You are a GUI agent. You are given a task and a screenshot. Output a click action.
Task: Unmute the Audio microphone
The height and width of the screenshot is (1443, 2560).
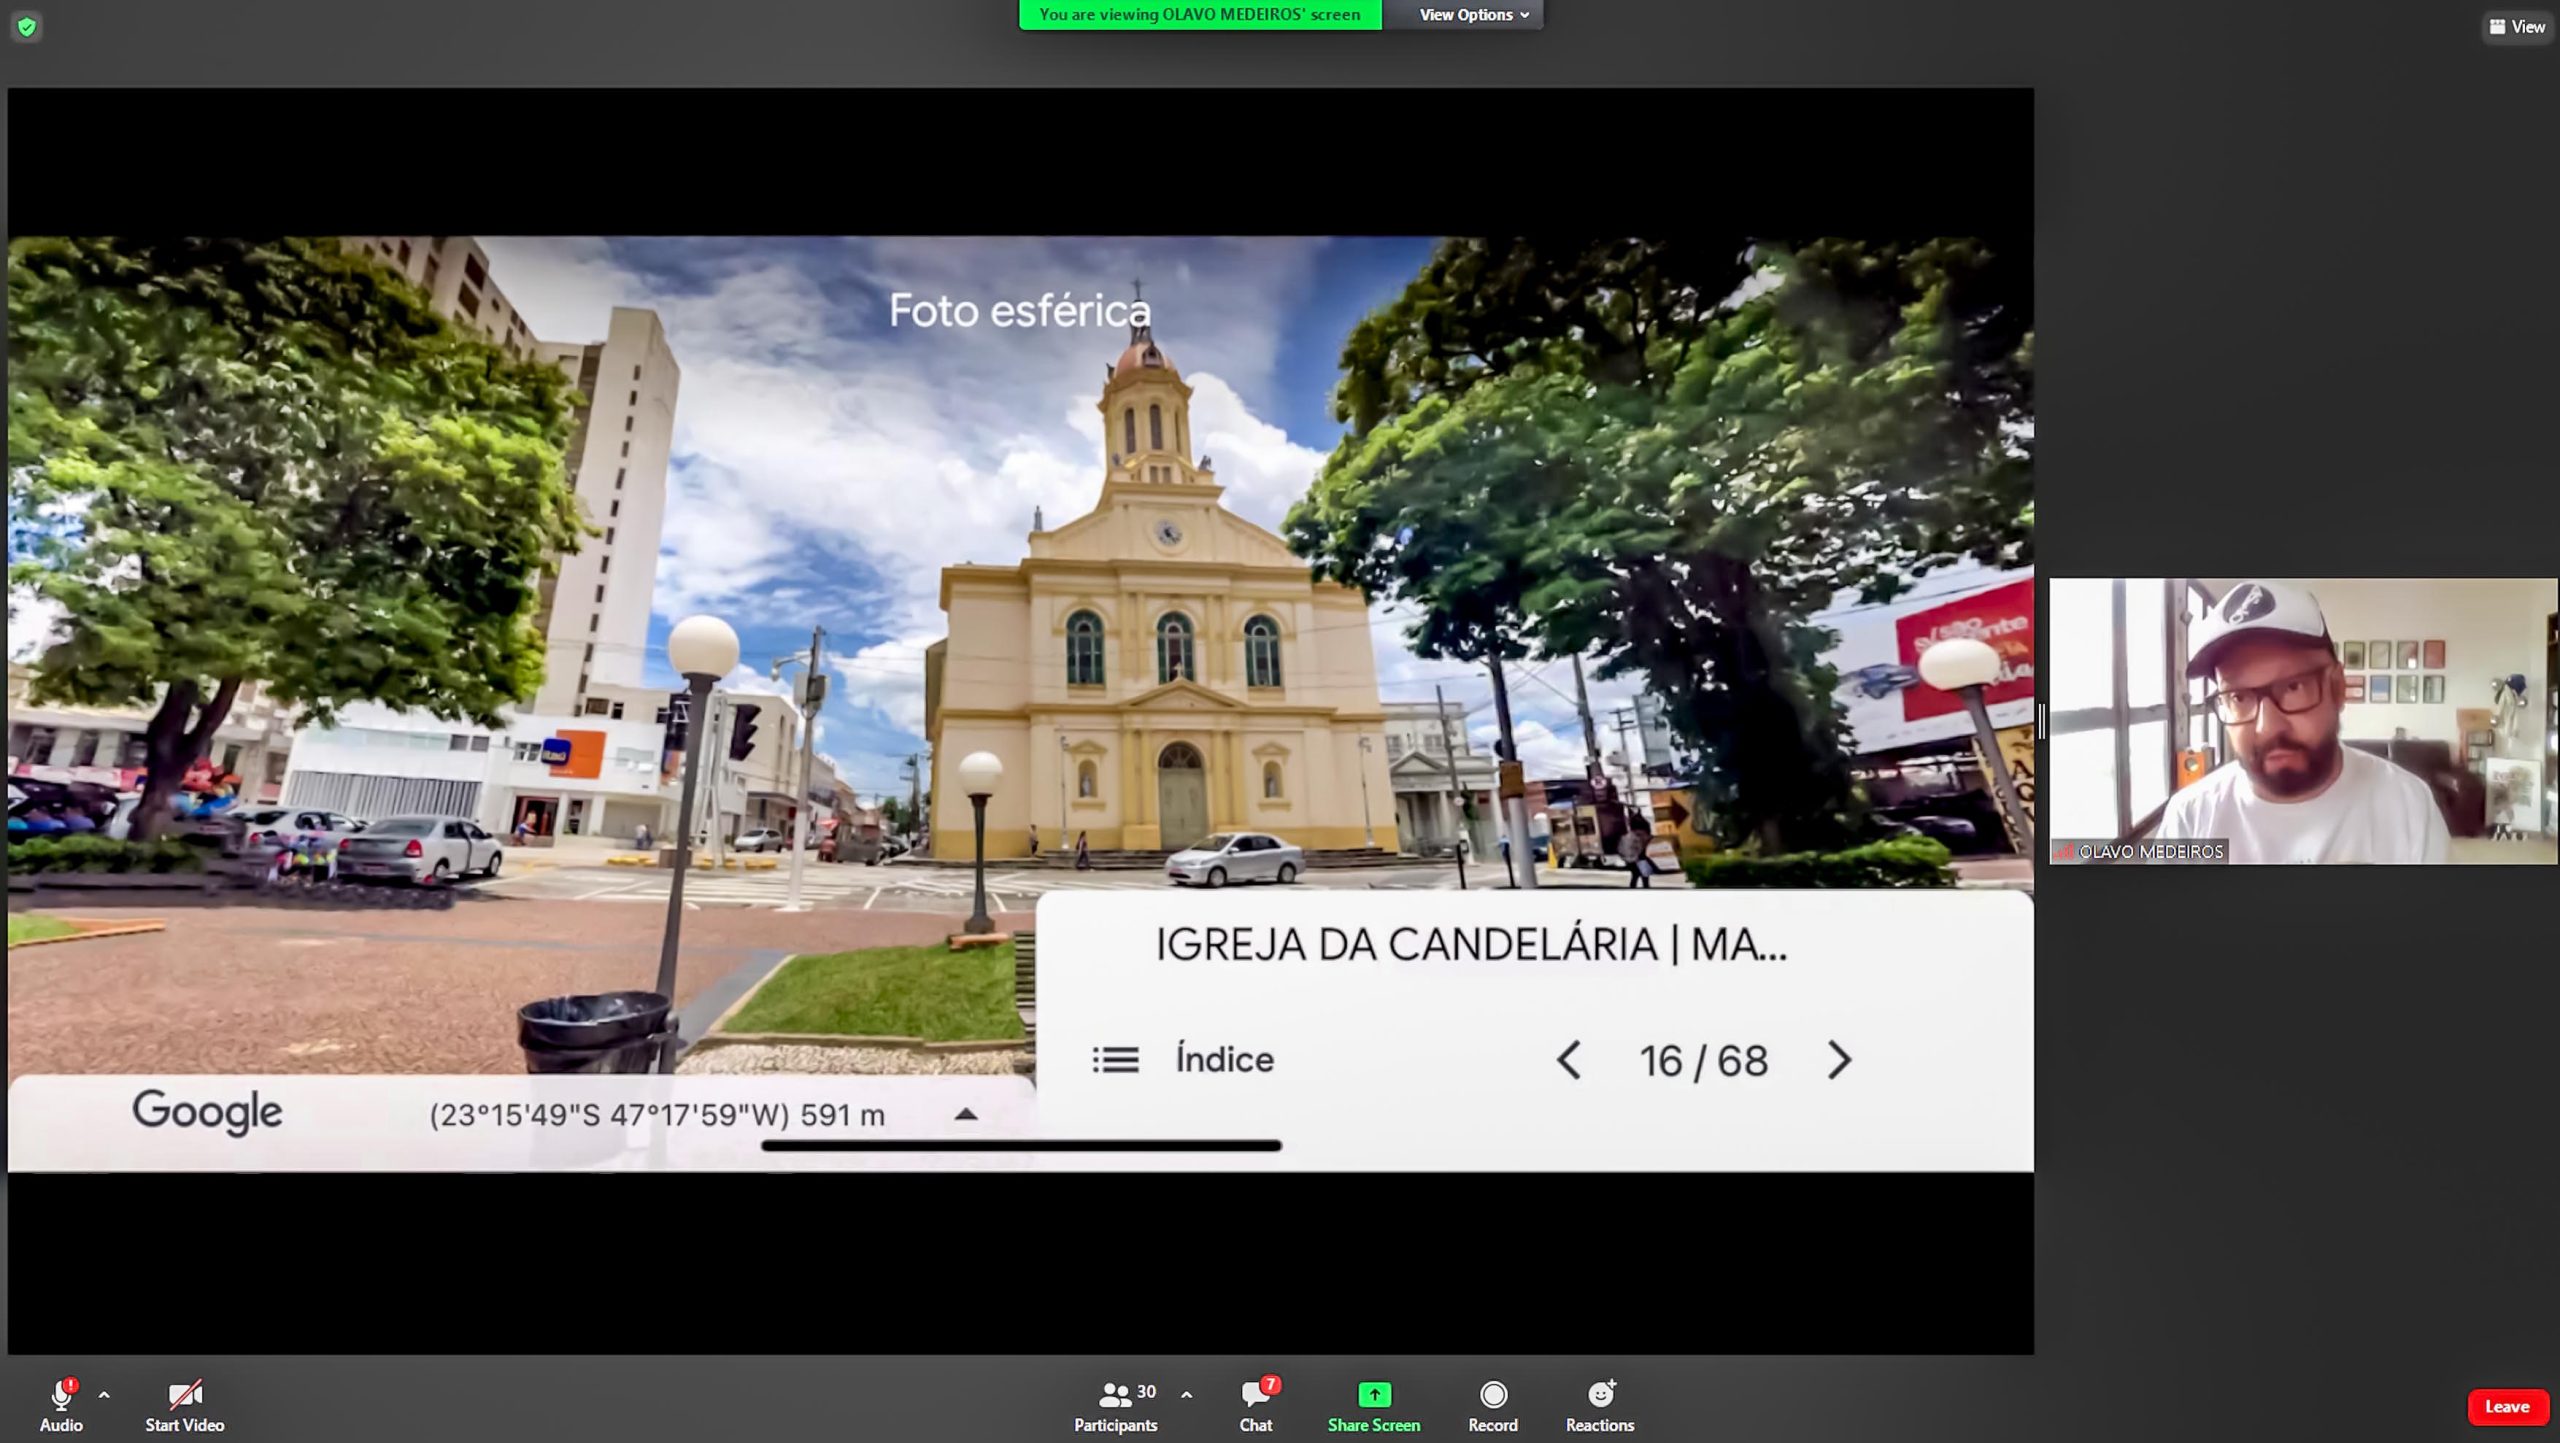point(61,1404)
